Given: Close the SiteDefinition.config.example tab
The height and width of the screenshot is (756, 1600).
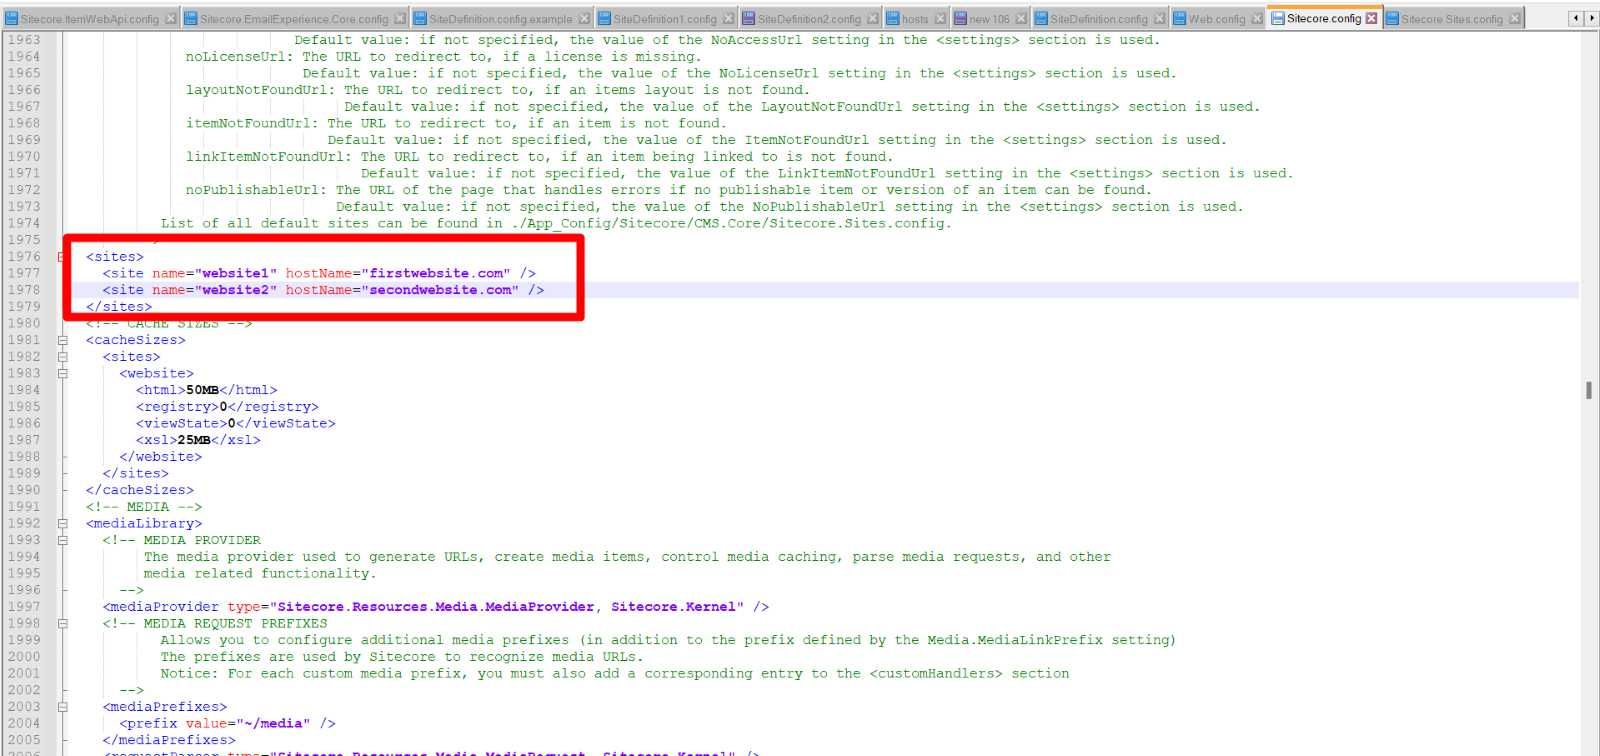Looking at the screenshot, I should [585, 18].
